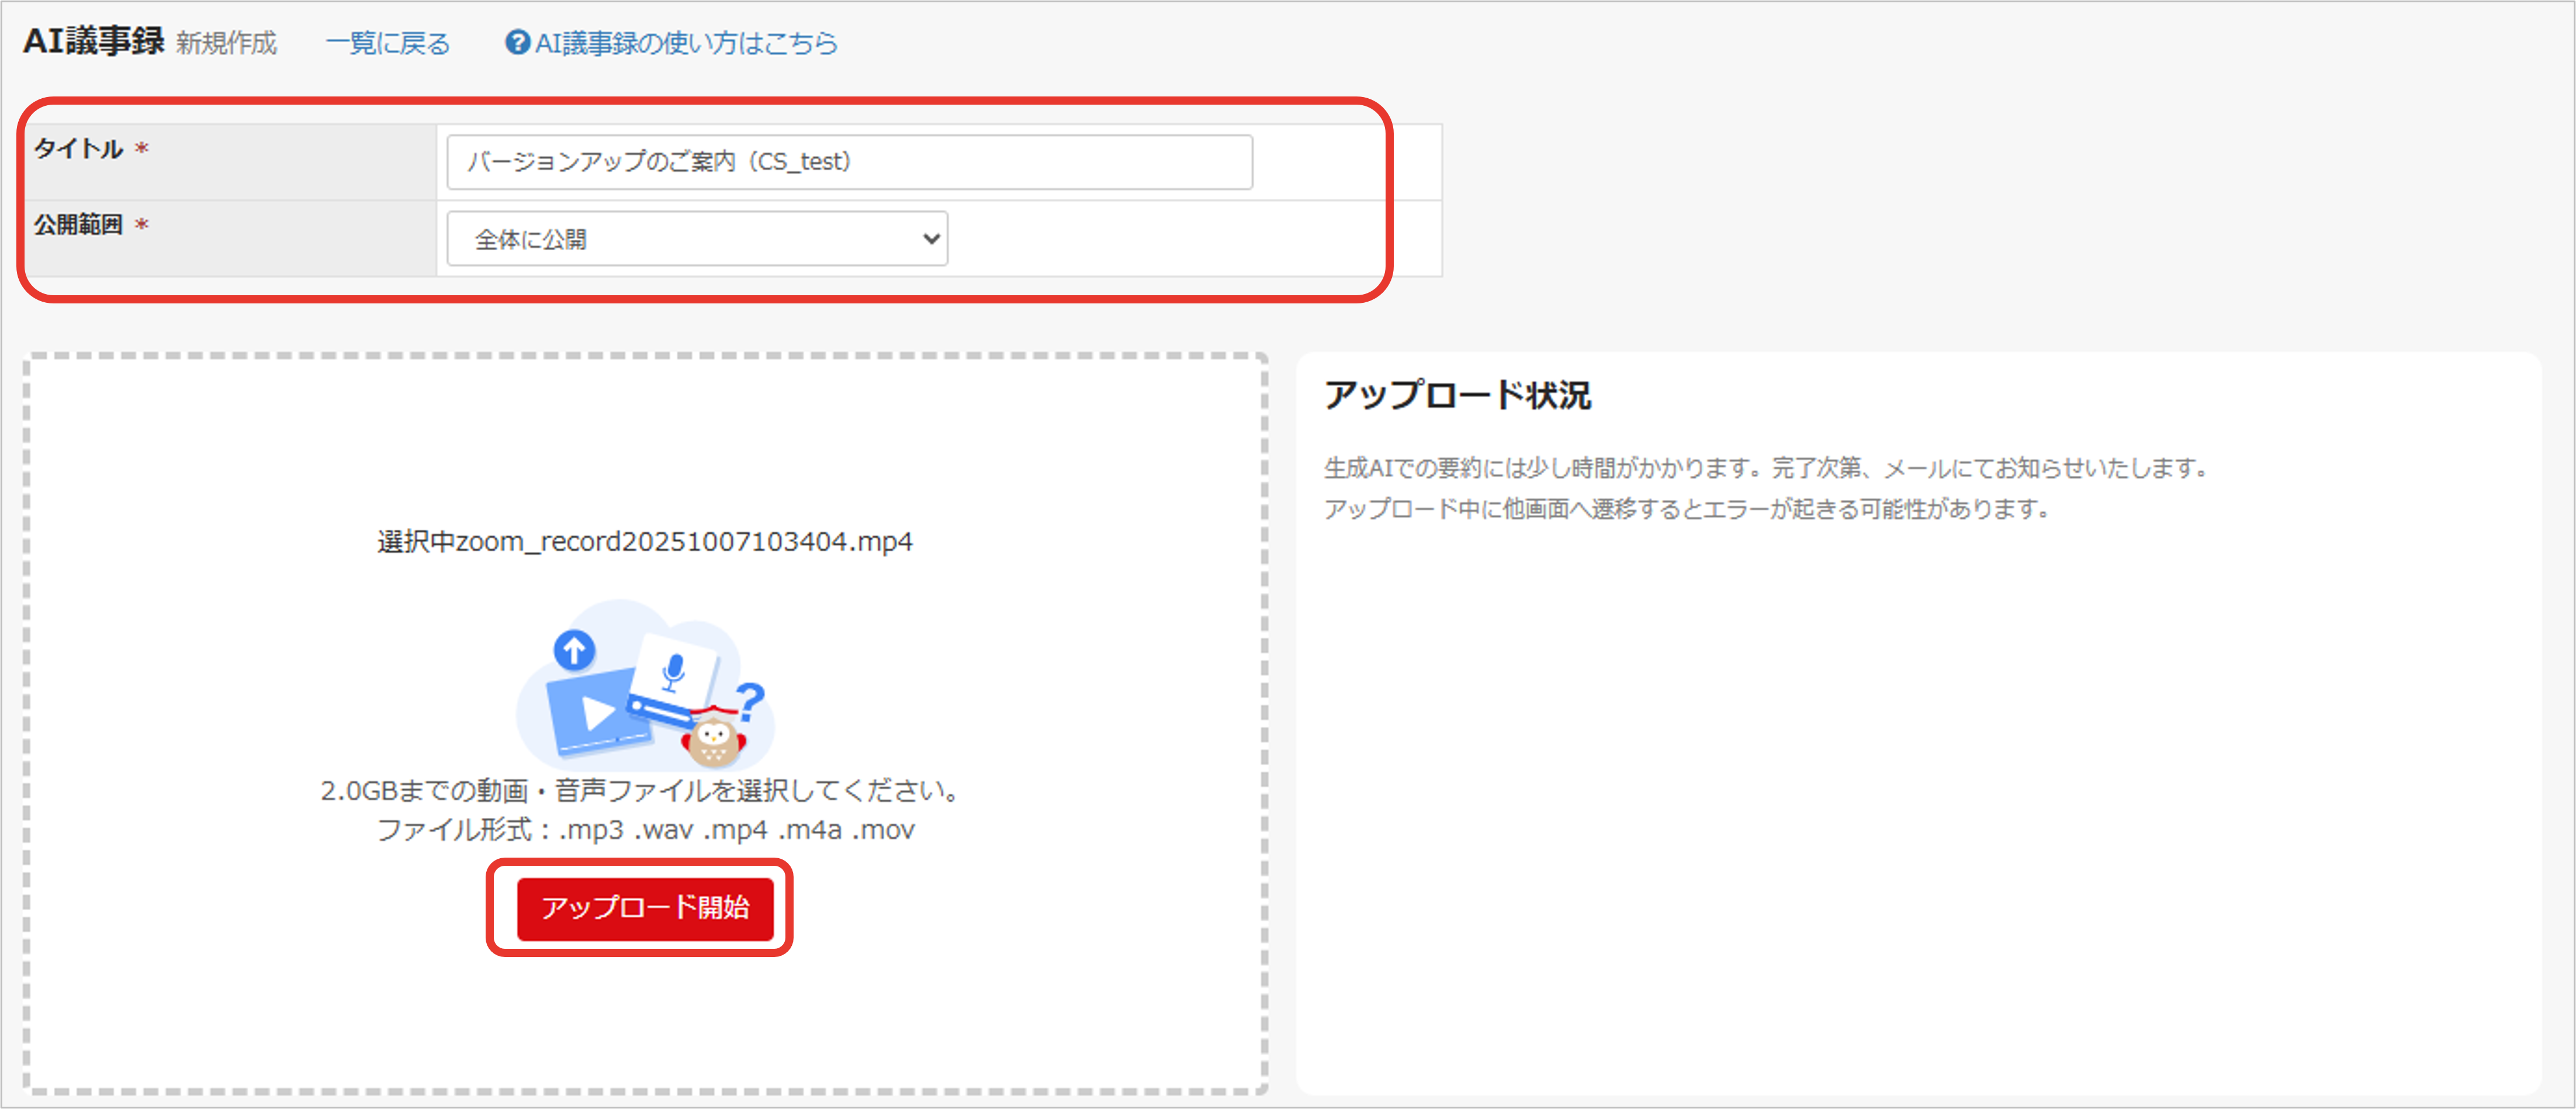Click the chevron arrow of 公開範囲 select
2576x1109 pixels.
point(930,239)
